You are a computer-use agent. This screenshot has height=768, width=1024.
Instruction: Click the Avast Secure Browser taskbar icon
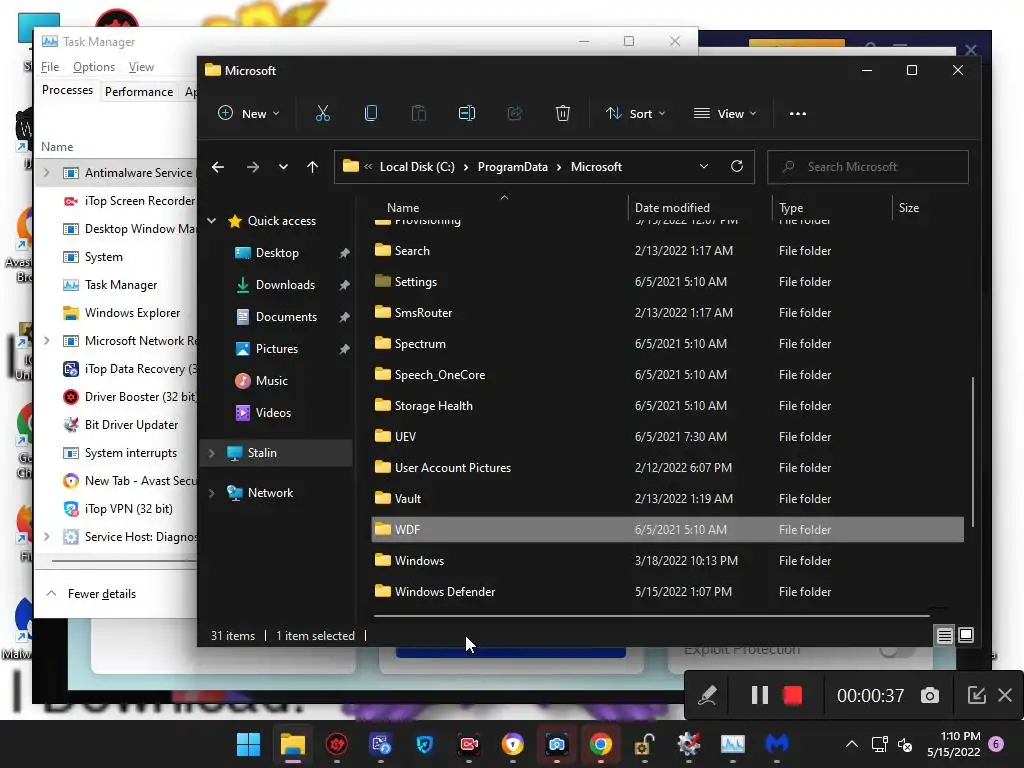(x=513, y=744)
